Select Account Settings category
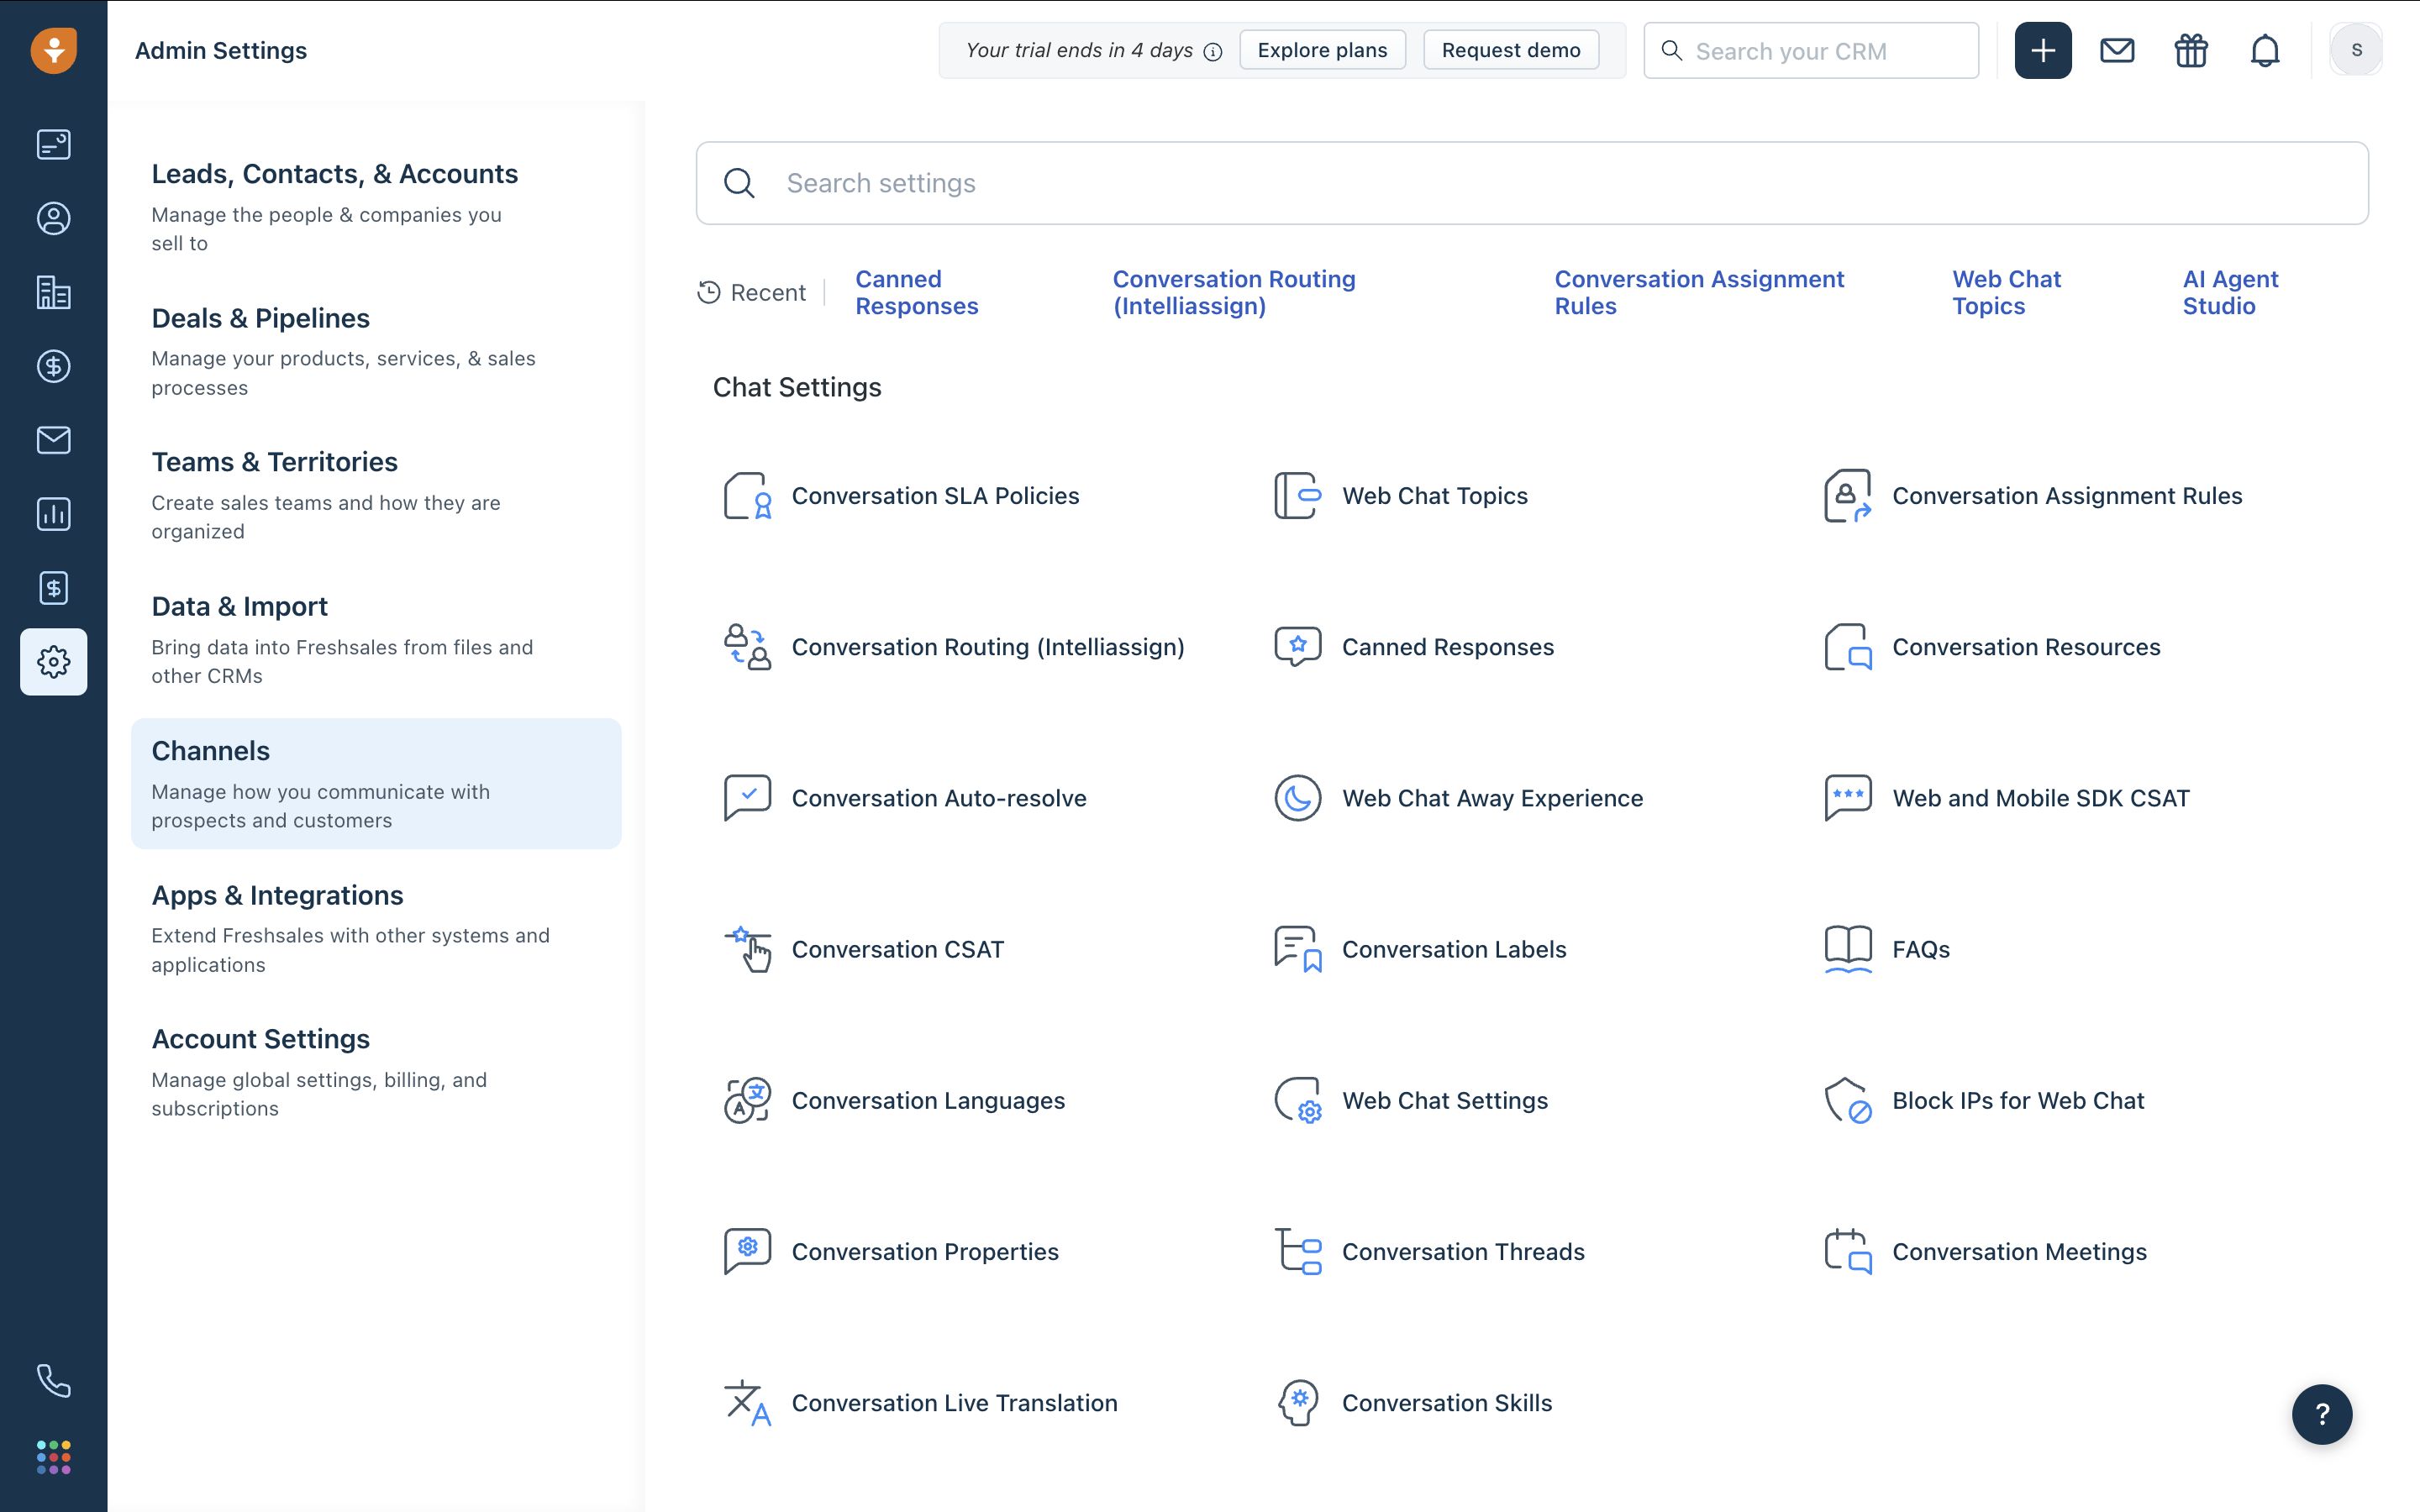This screenshot has width=2420, height=1512. (x=376, y=1072)
